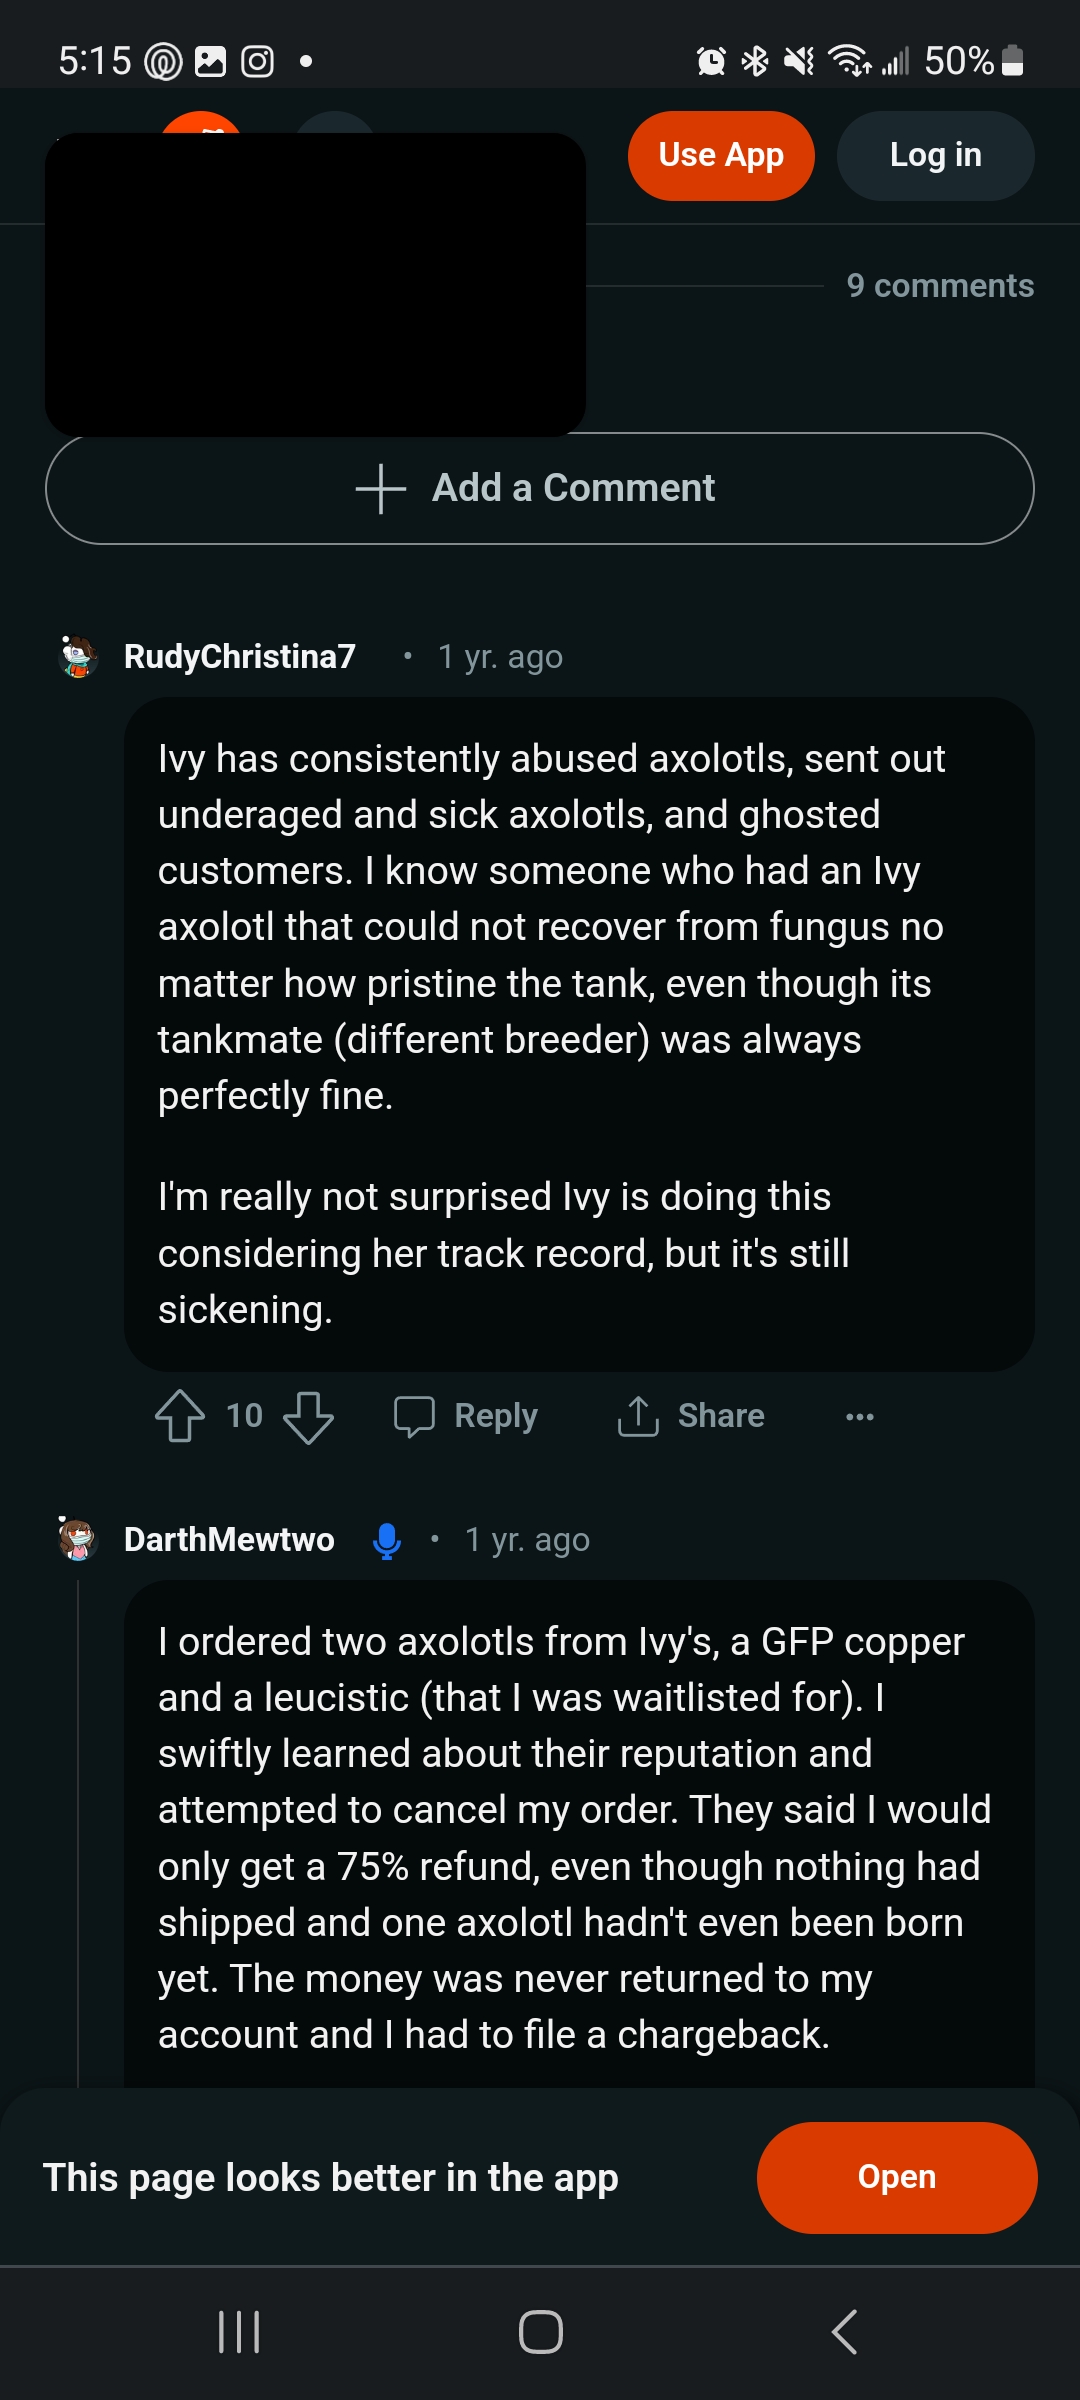The image size is (1080, 2400).
Task: Tap the microphone flair icon beside DarthMewtwo
Action: pos(387,1540)
